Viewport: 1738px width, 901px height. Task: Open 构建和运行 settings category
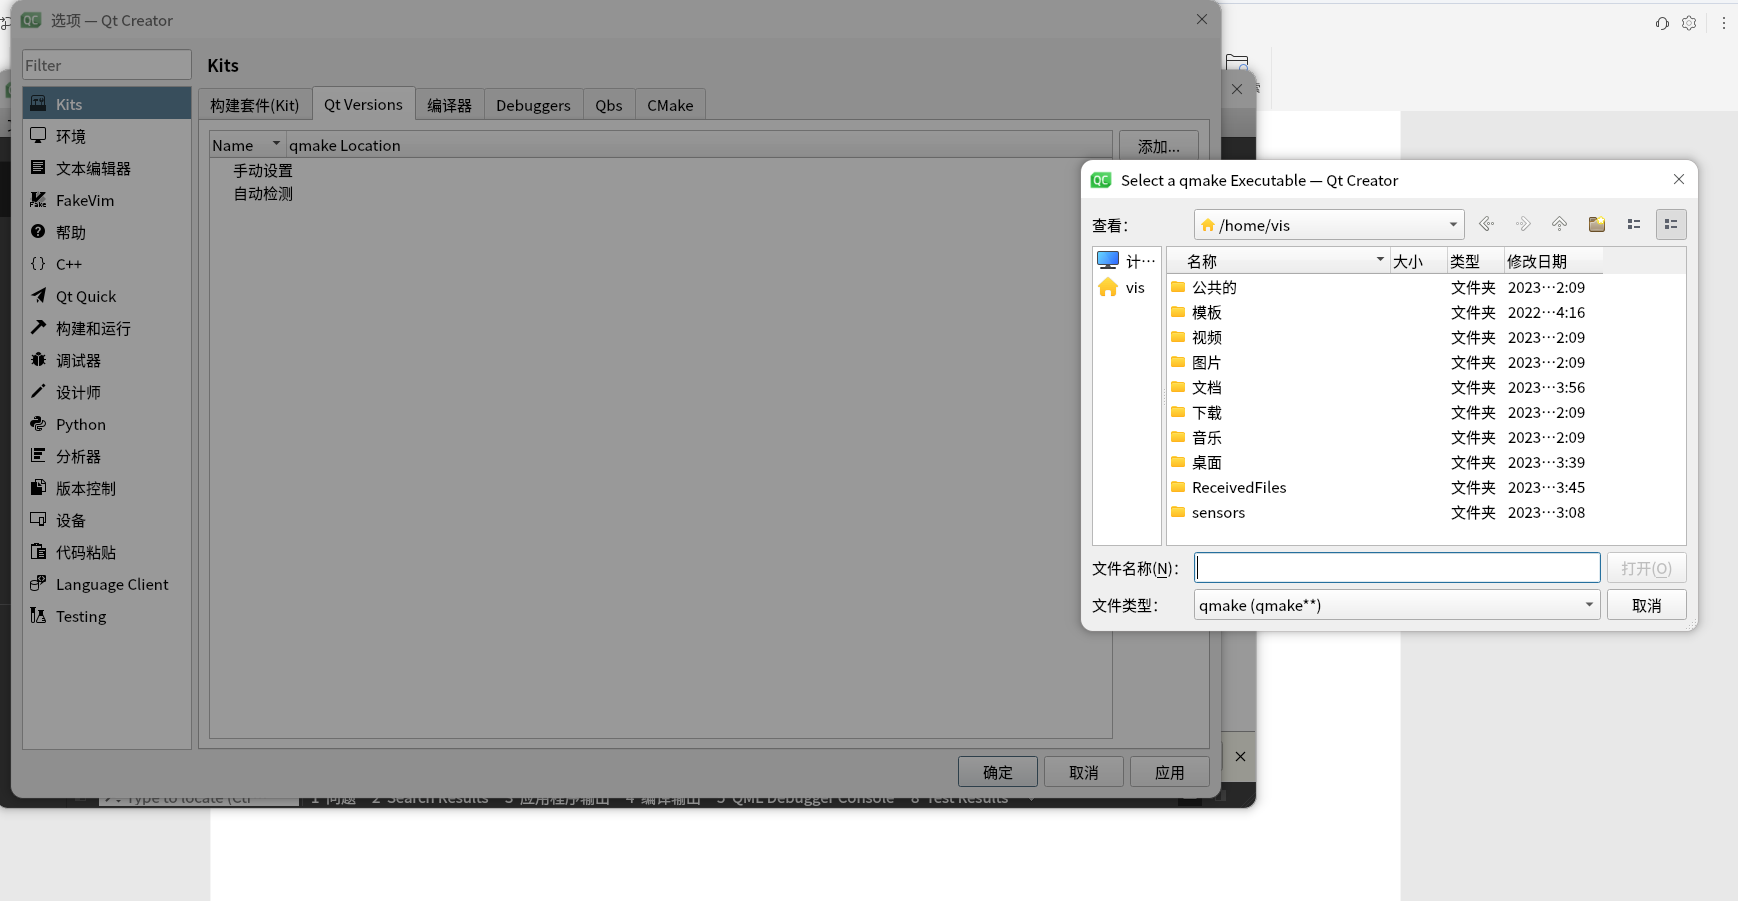point(107,328)
